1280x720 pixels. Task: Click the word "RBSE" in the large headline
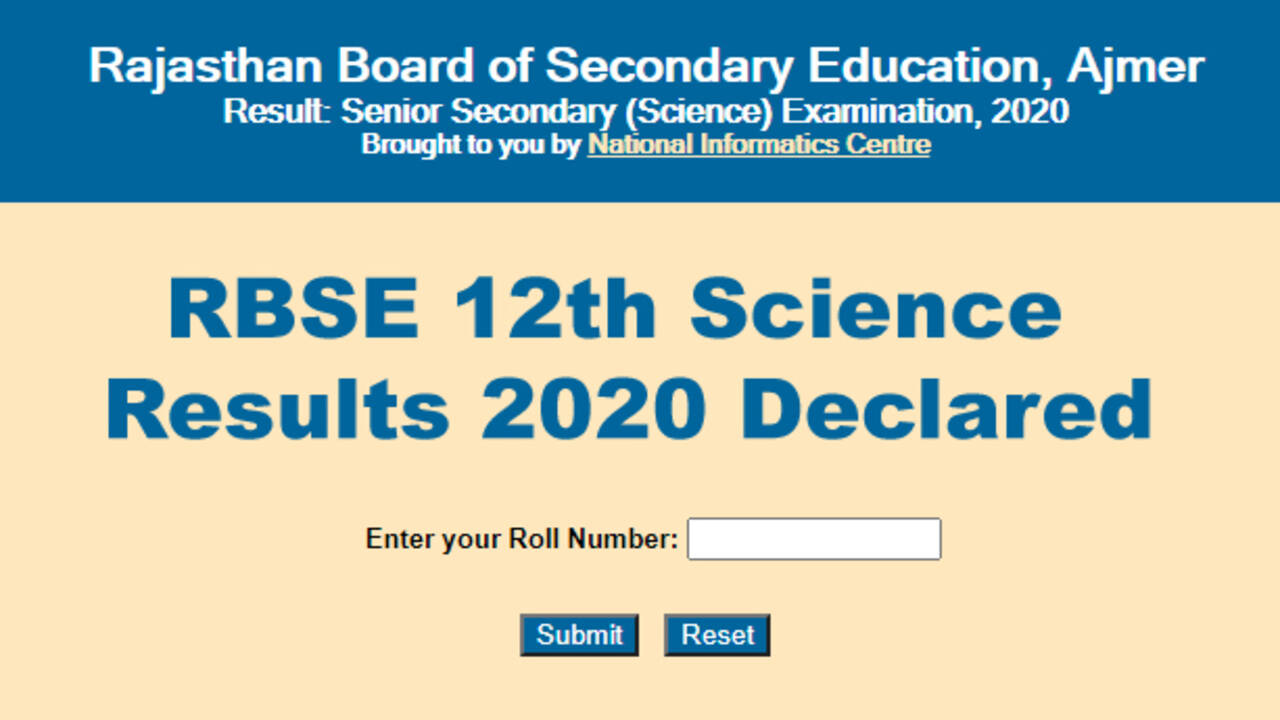[292, 309]
